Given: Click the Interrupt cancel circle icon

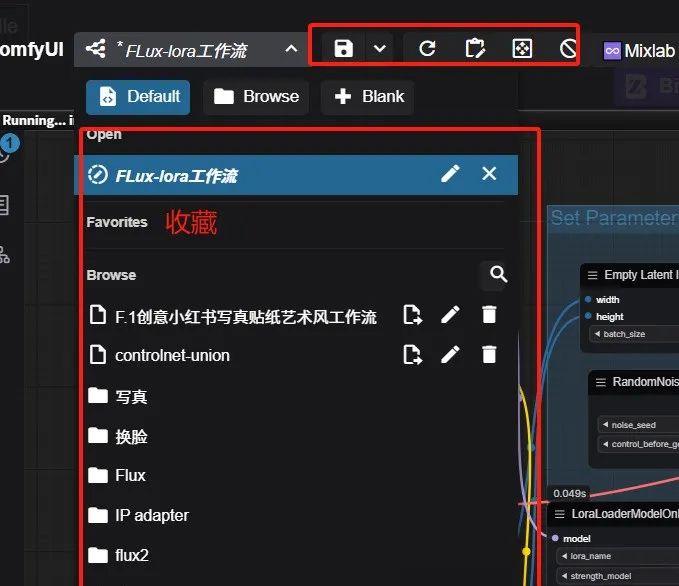Looking at the screenshot, I should click(568, 49).
